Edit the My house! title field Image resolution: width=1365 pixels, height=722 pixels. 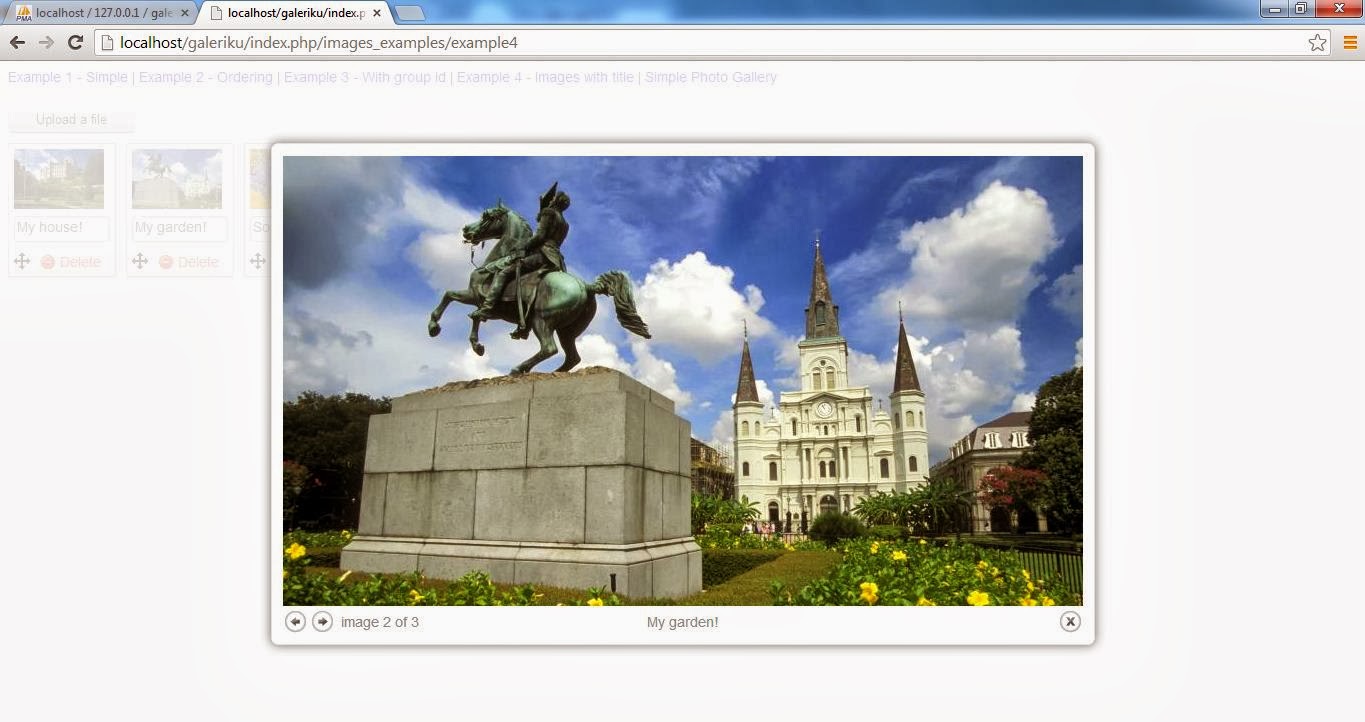click(60, 228)
